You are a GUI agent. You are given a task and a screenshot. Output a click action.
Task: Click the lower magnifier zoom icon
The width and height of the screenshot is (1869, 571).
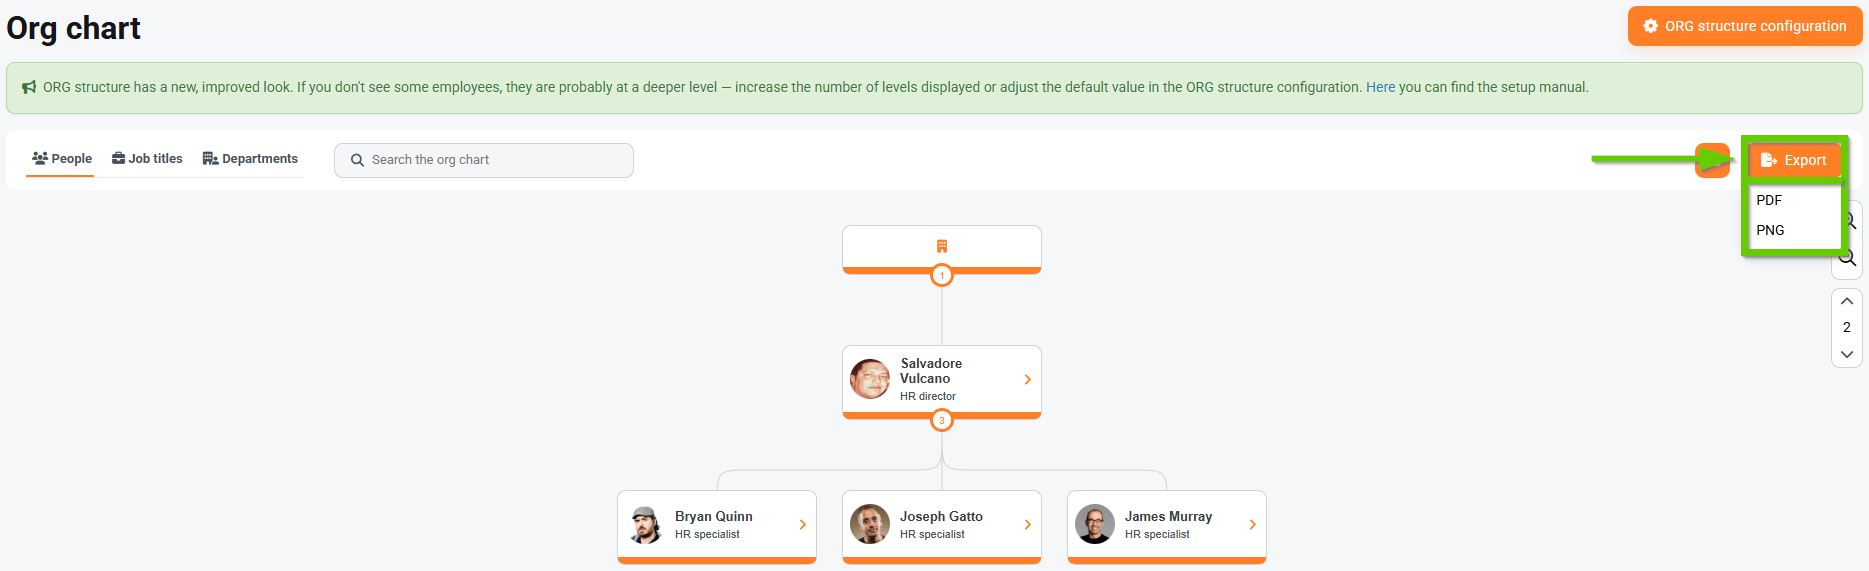1848,259
